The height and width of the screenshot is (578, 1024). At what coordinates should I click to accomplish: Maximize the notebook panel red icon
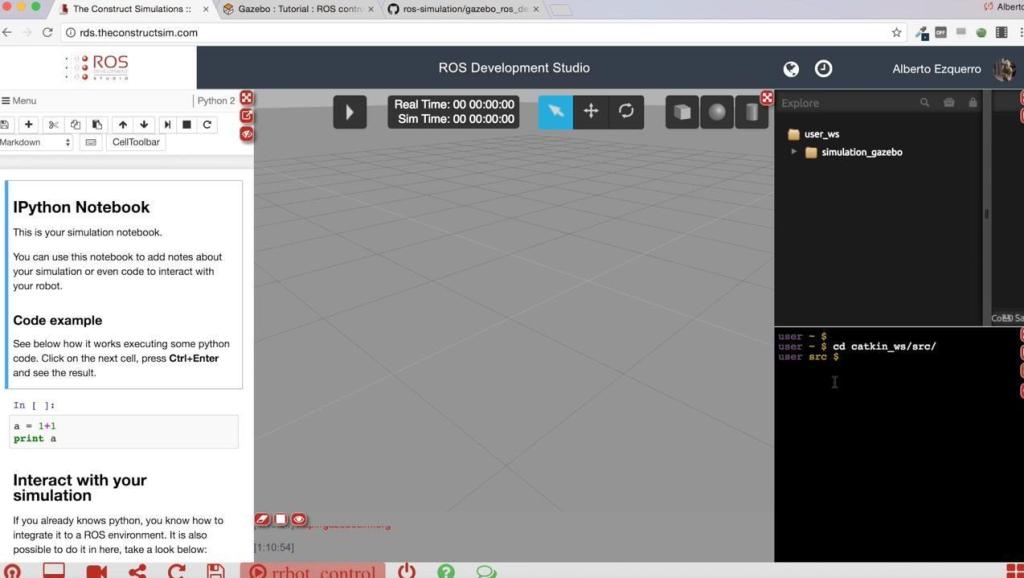coord(247,97)
